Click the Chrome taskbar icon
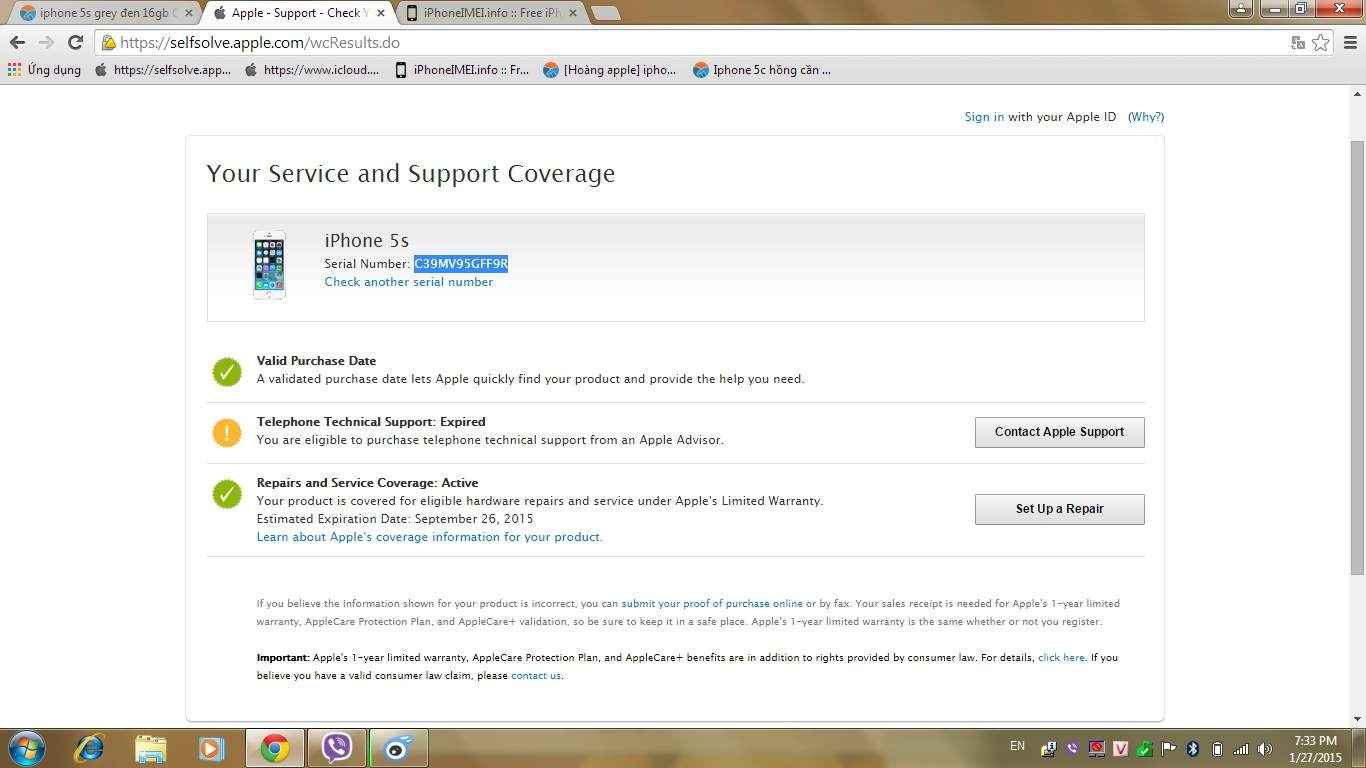Screen dimensions: 1366x768 click(275, 748)
